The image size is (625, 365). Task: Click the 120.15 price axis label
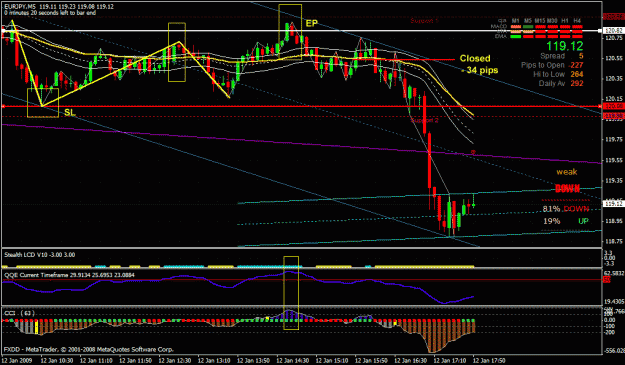click(x=614, y=99)
